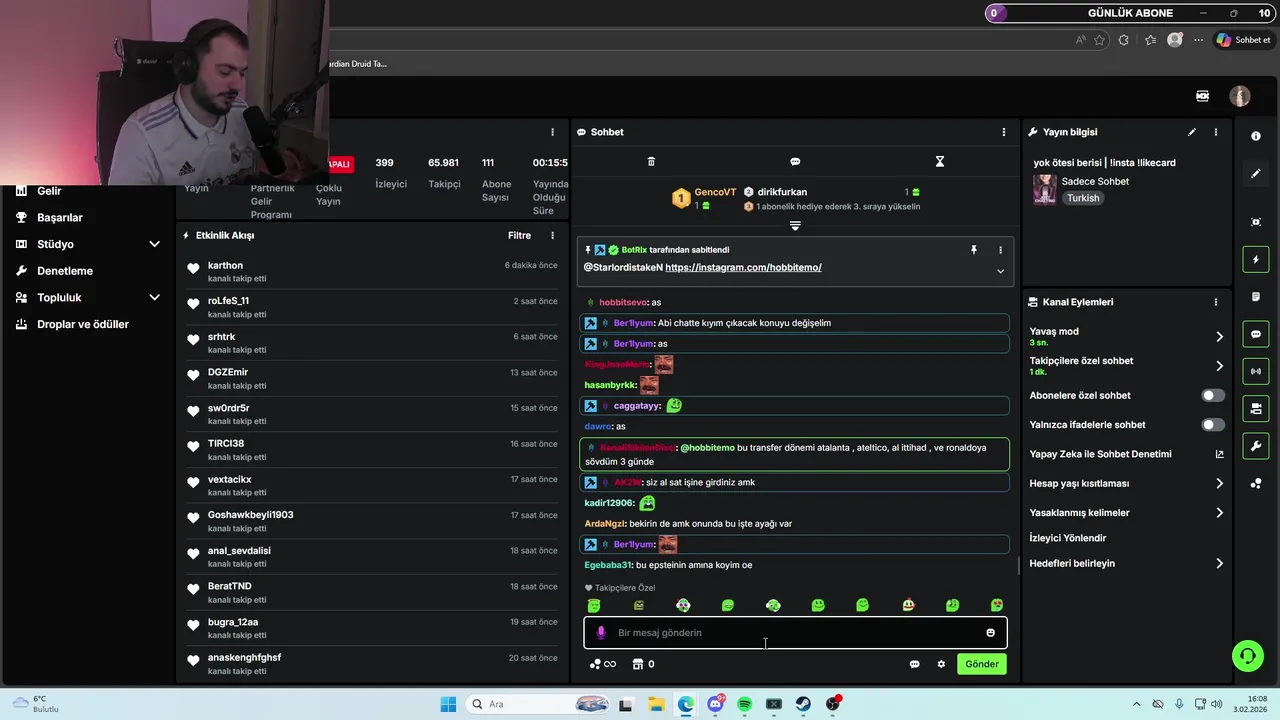Click the camera icon in right sidebar
The image size is (1280, 720).
click(x=1256, y=408)
